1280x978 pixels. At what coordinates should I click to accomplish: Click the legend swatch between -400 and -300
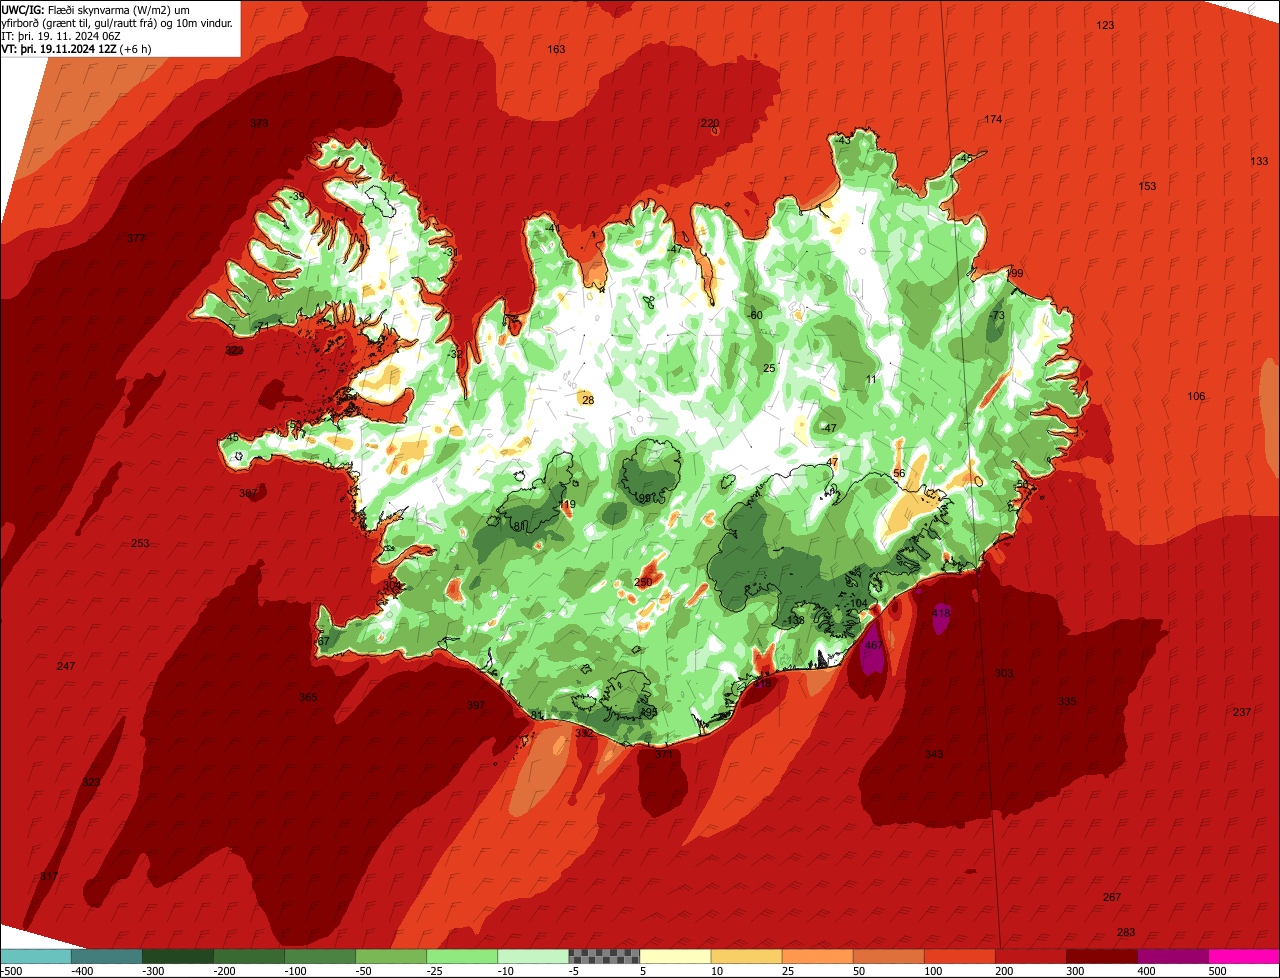pos(107,956)
